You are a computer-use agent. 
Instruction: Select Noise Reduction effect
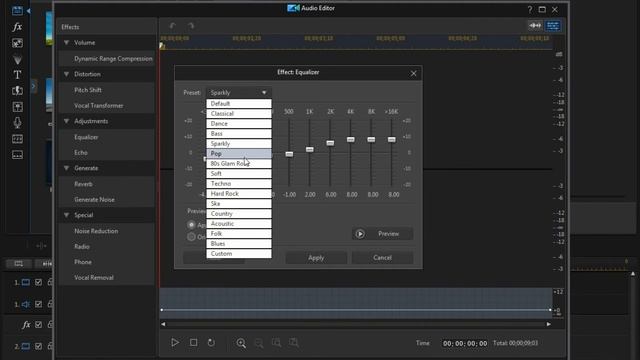click(107, 231)
